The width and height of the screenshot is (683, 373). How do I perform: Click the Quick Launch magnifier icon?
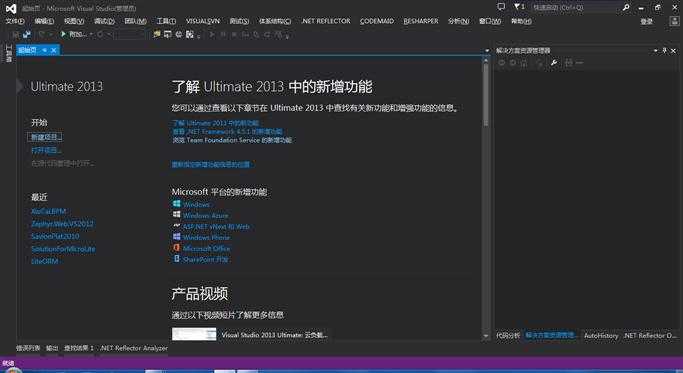coord(626,7)
